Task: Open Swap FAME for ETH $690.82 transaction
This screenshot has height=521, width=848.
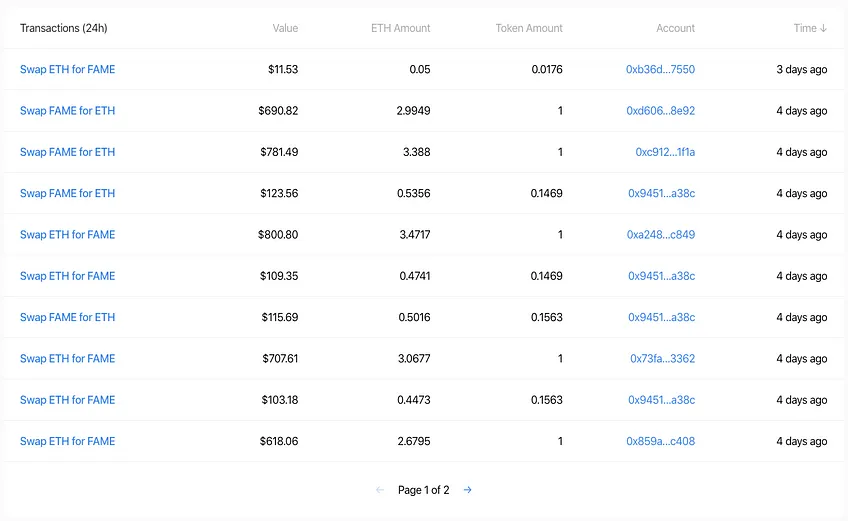Action: (68, 110)
